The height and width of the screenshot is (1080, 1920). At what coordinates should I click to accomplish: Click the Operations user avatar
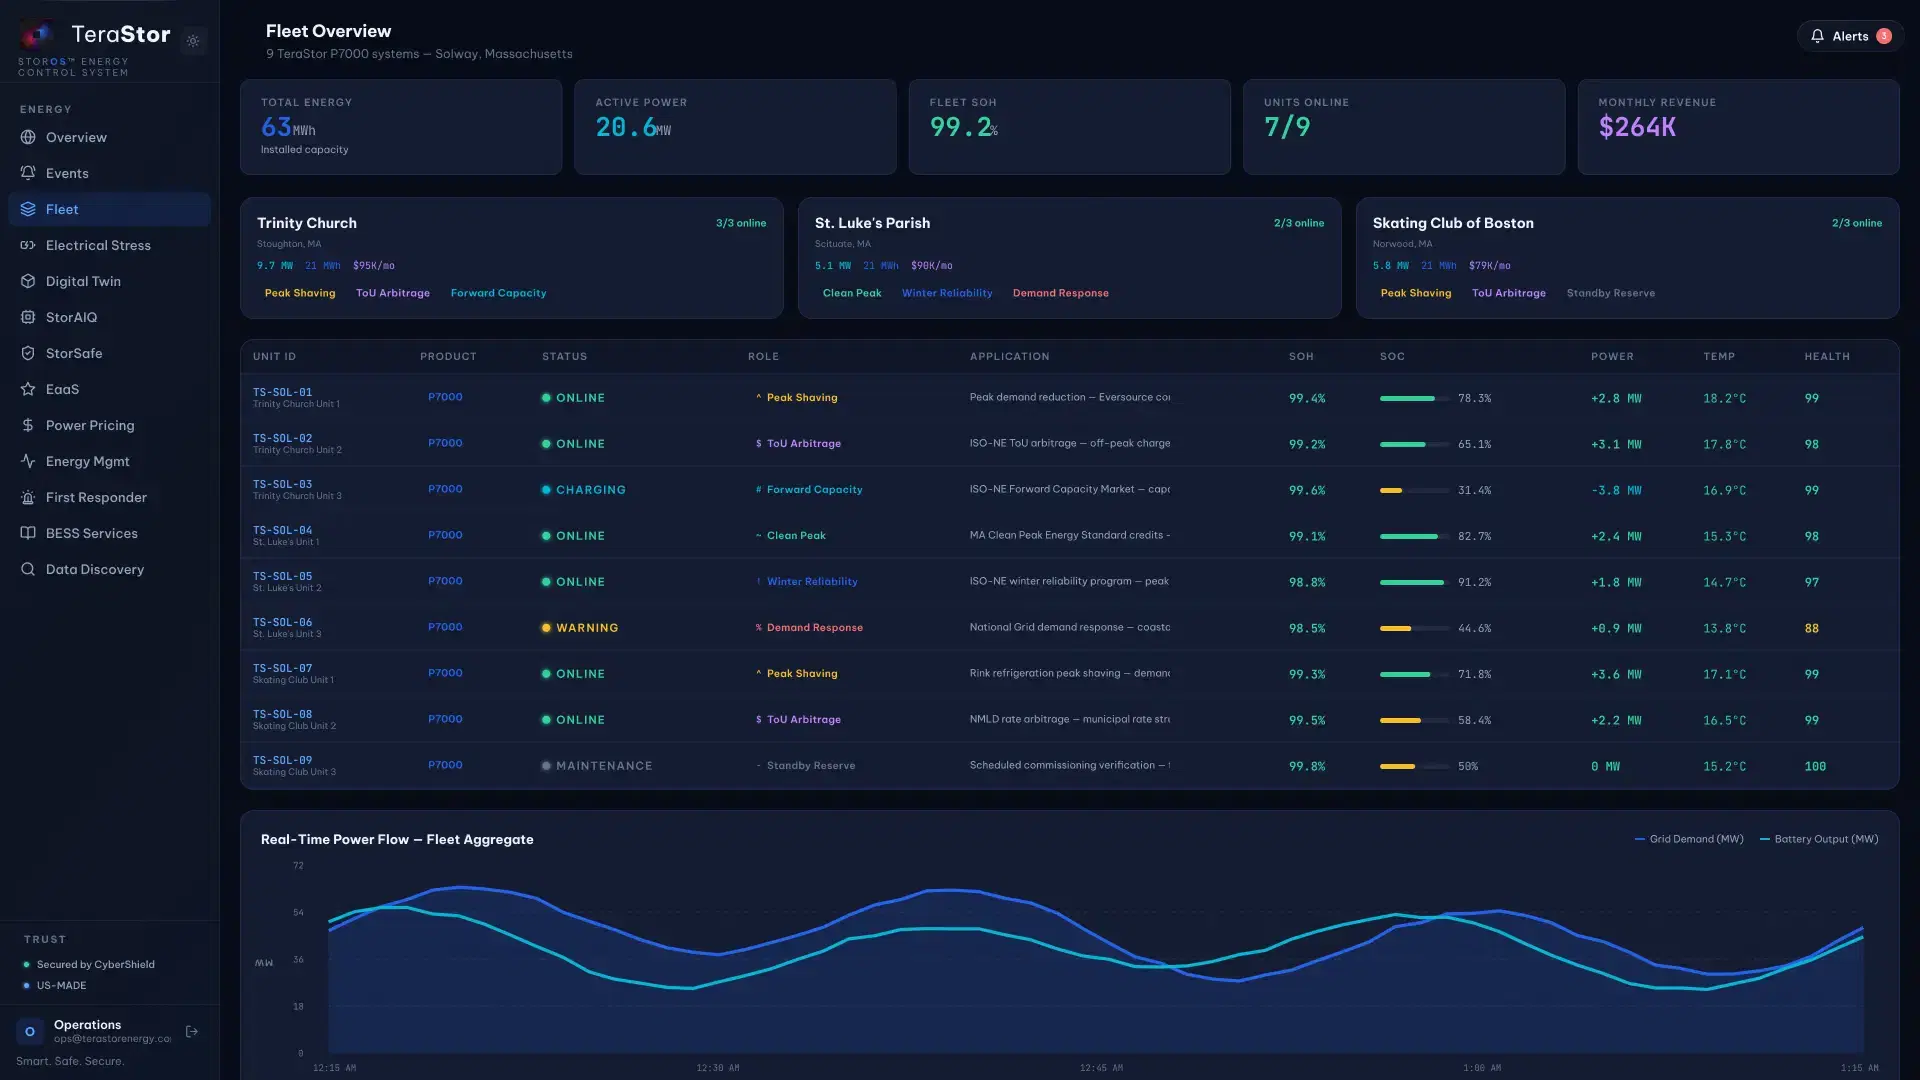pos(30,1031)
